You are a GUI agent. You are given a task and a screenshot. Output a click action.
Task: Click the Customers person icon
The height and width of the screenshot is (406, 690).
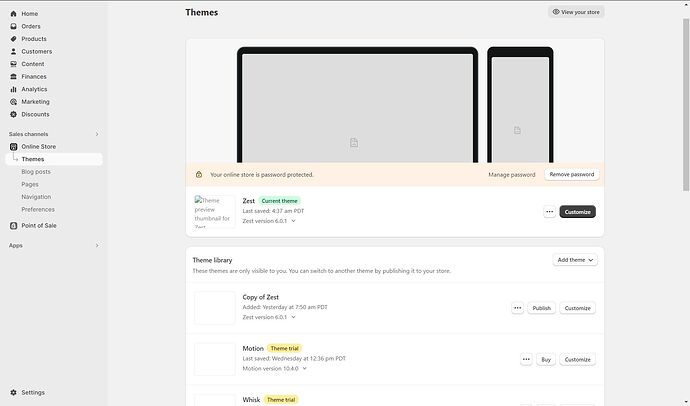13,51
